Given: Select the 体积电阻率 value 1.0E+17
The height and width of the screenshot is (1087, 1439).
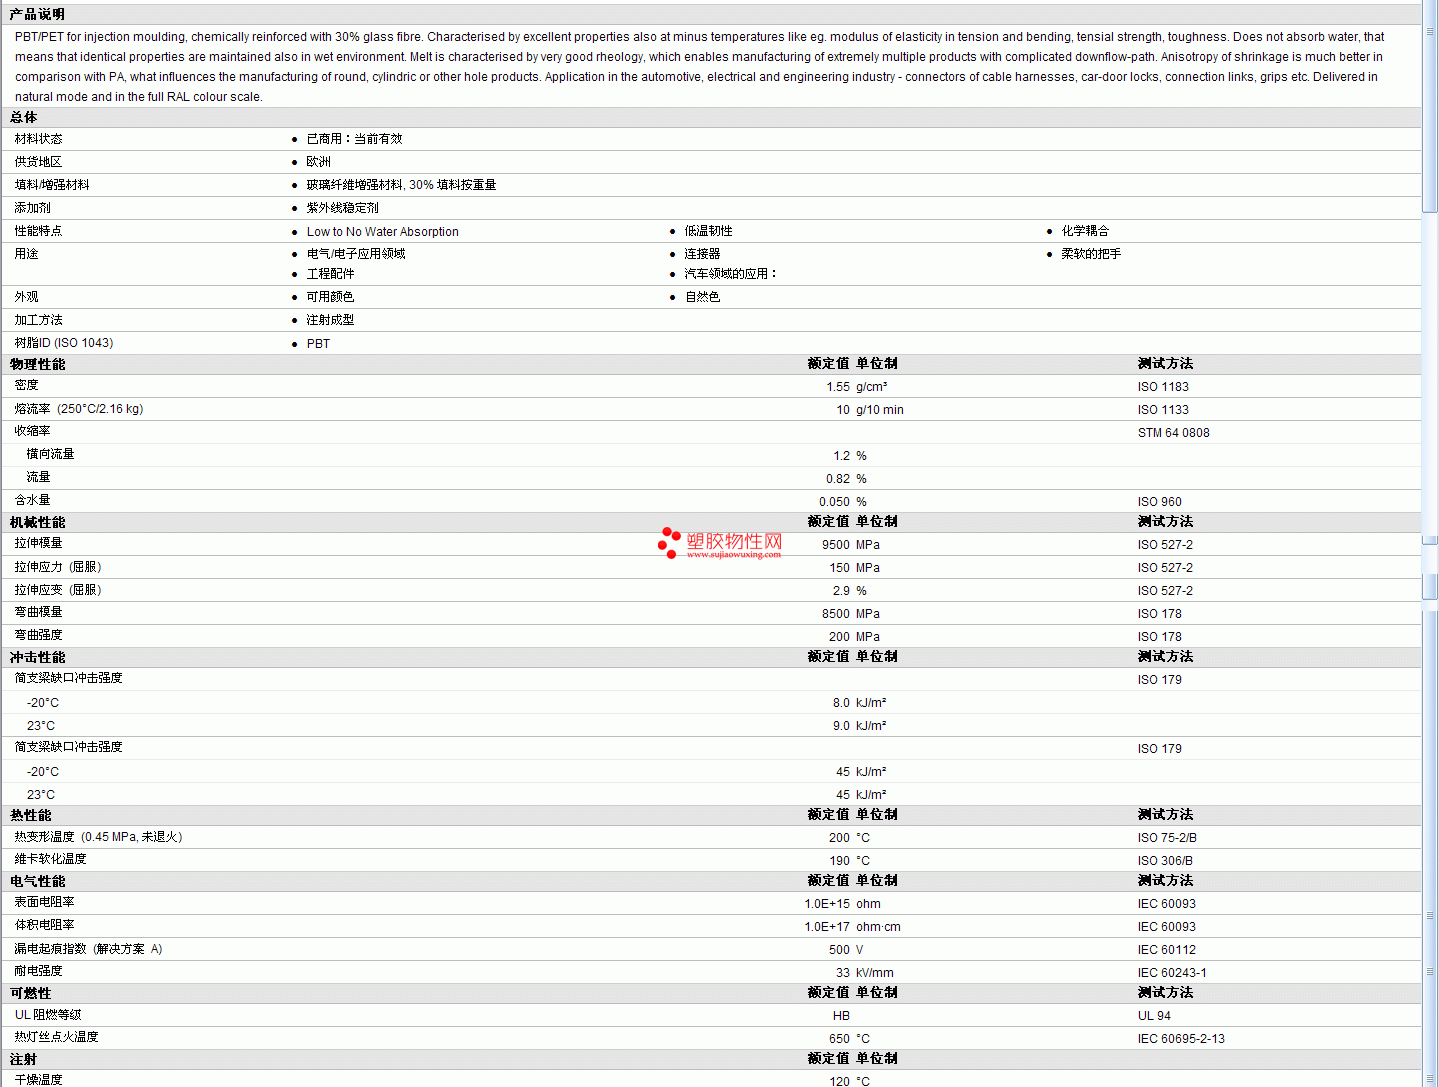Looking at the screenshot, I should [x=827, y=927].
